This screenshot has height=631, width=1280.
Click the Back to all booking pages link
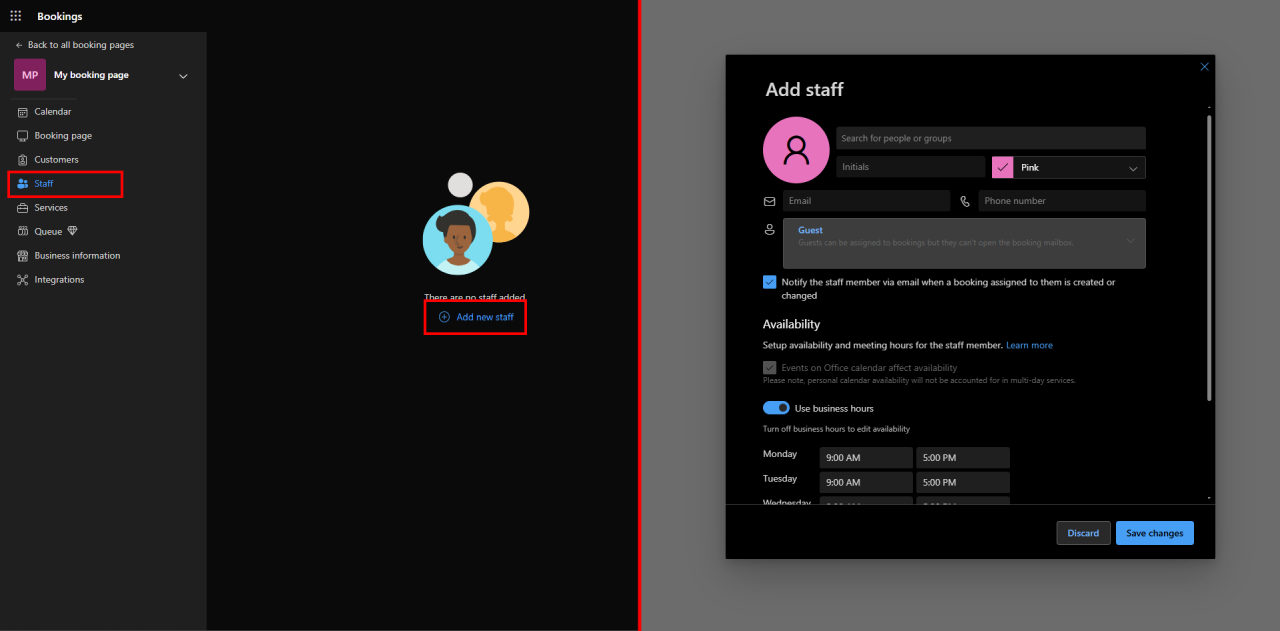(81, 45)
